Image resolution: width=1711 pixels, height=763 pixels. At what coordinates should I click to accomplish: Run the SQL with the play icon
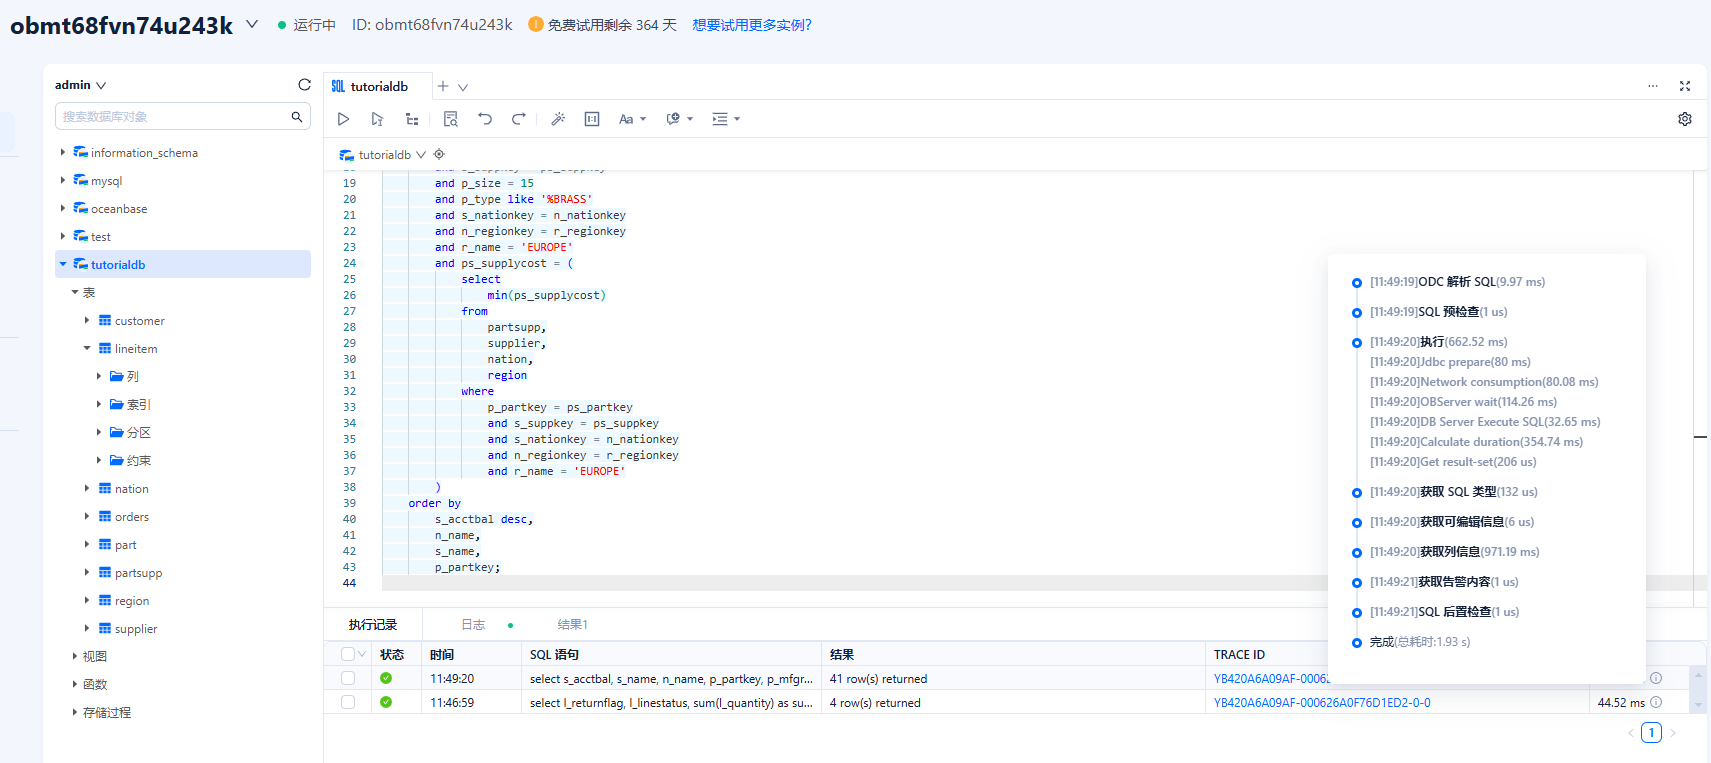coord(343,119)
